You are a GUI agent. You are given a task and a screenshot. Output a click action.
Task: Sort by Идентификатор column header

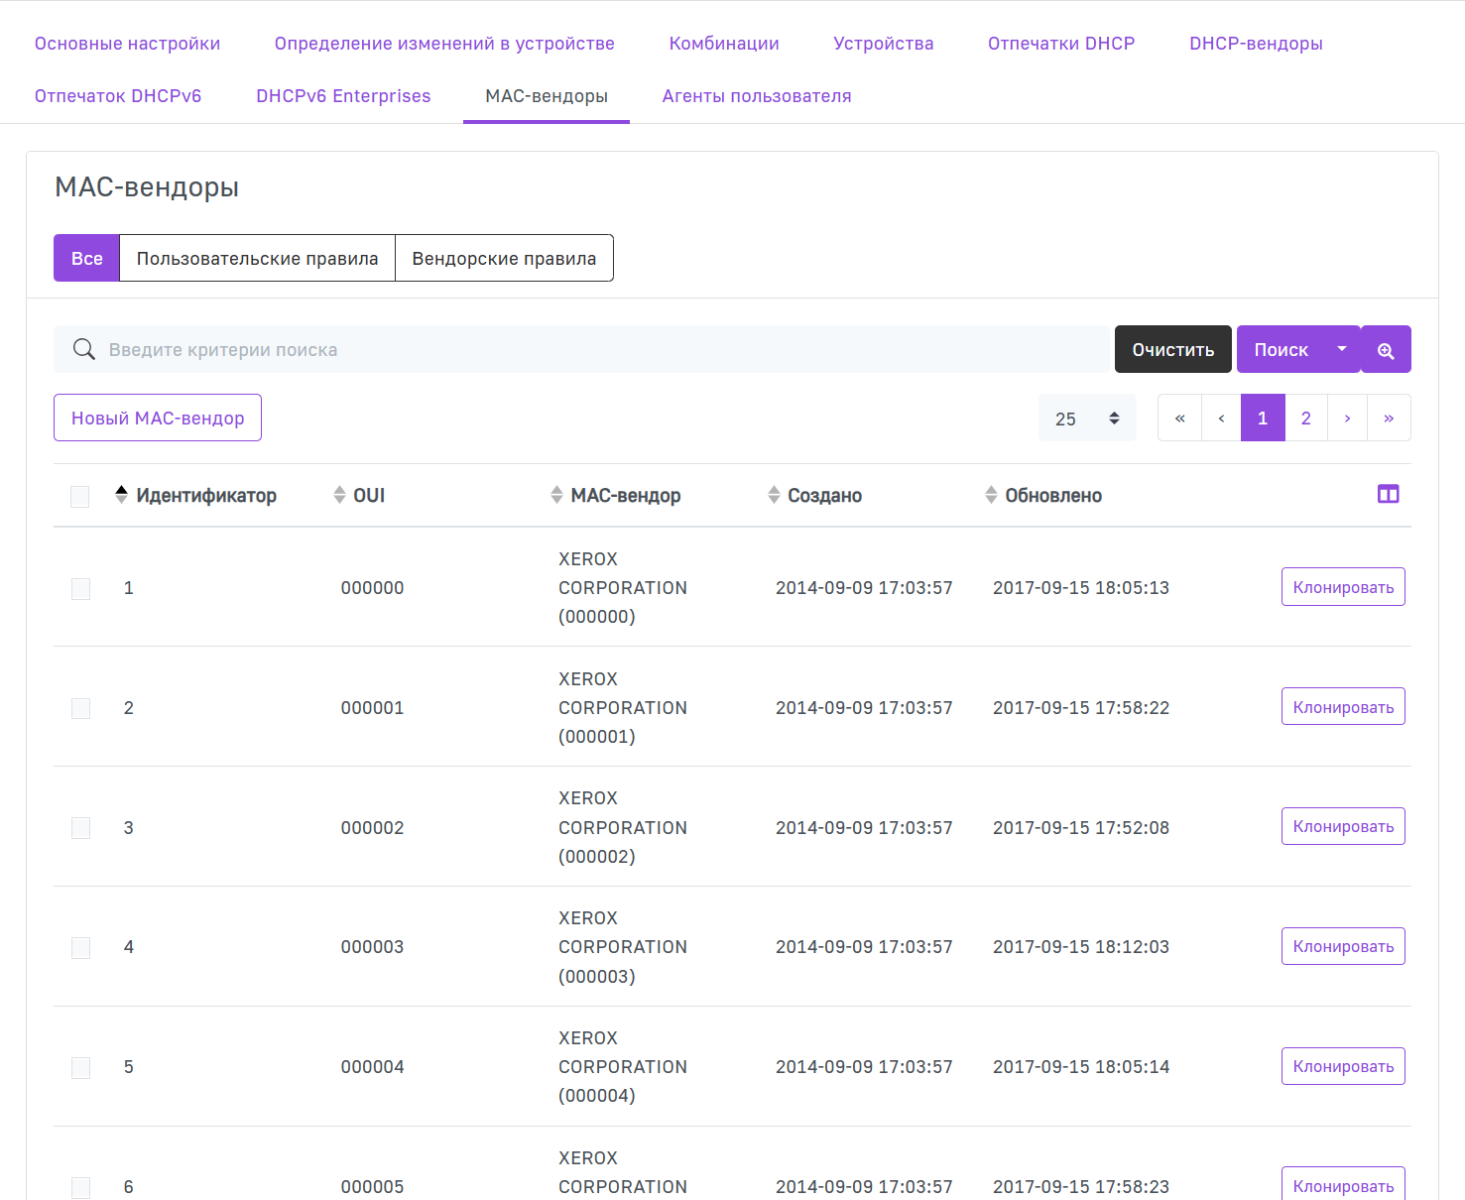[205, 495]
